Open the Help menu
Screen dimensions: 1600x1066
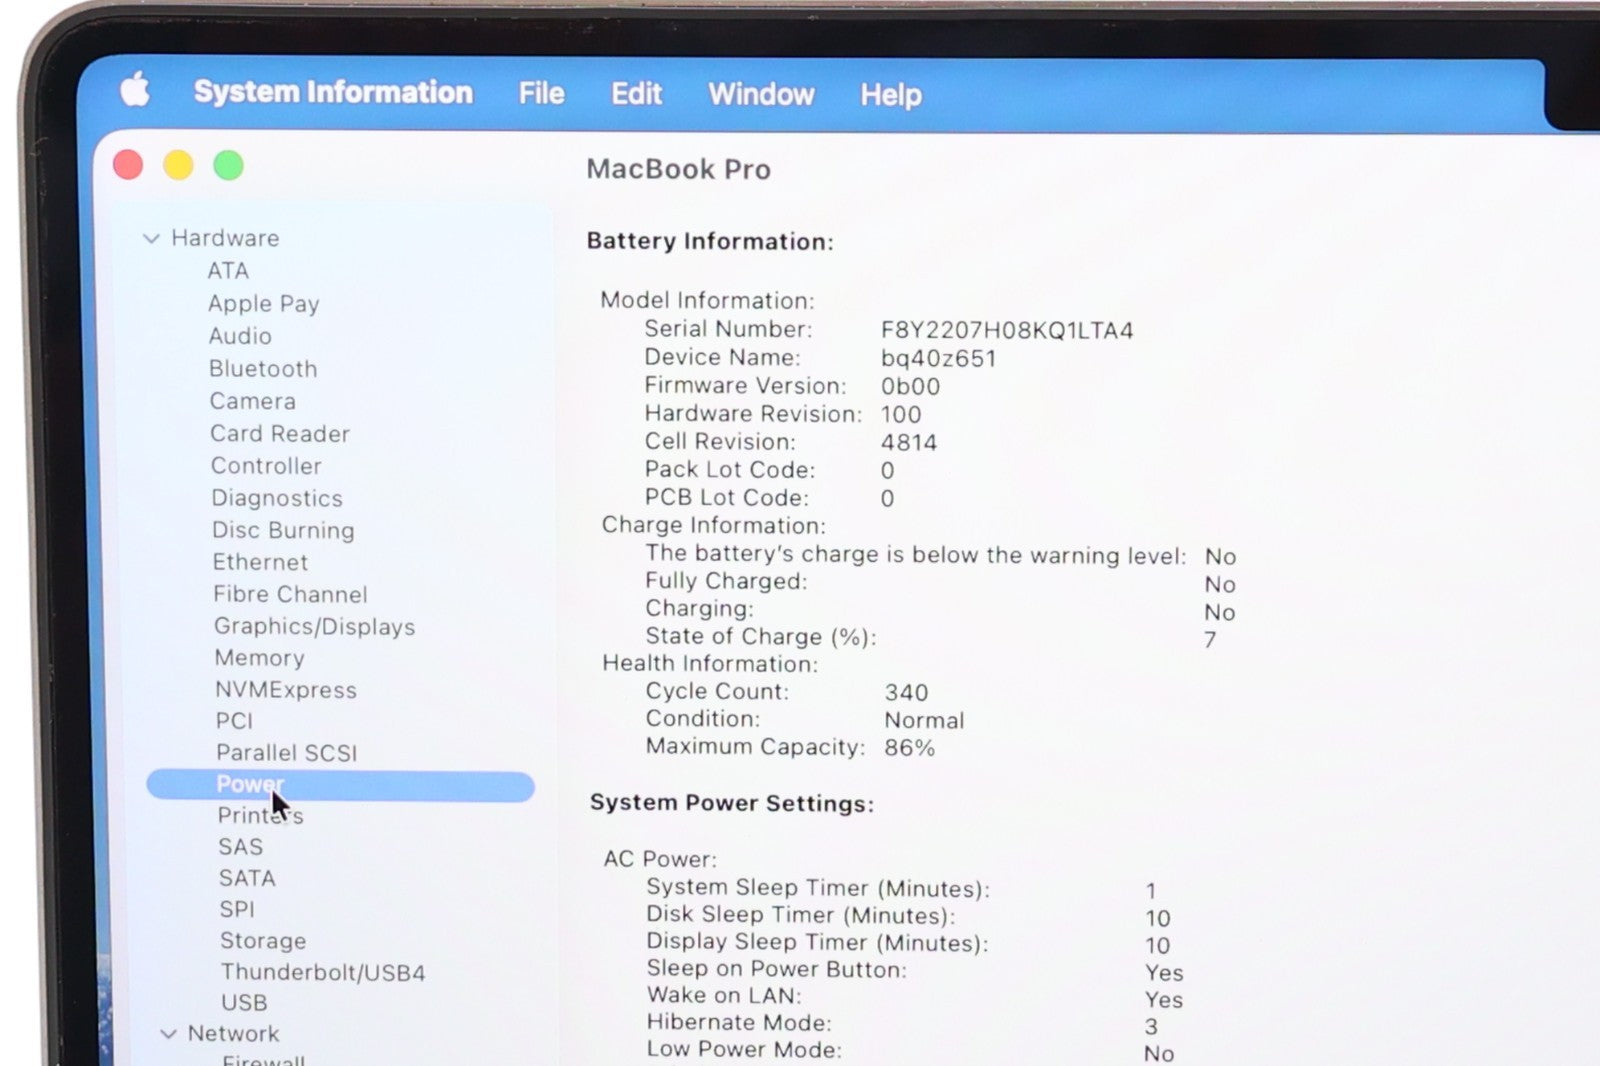coord(890,95)
